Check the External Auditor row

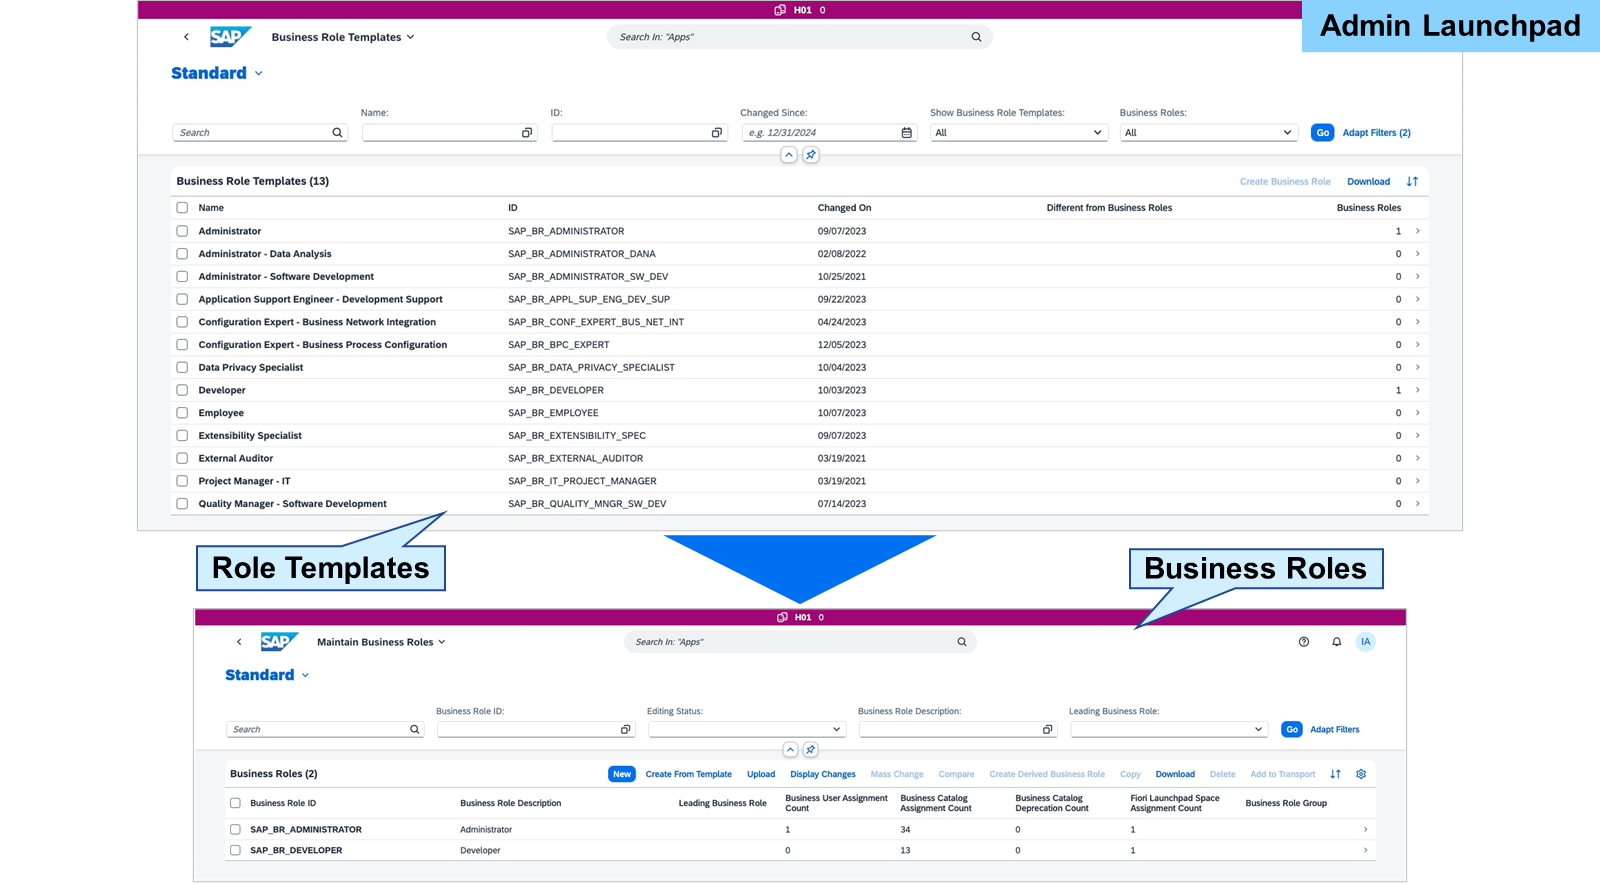pyautogui.click(x=182, y=459)
